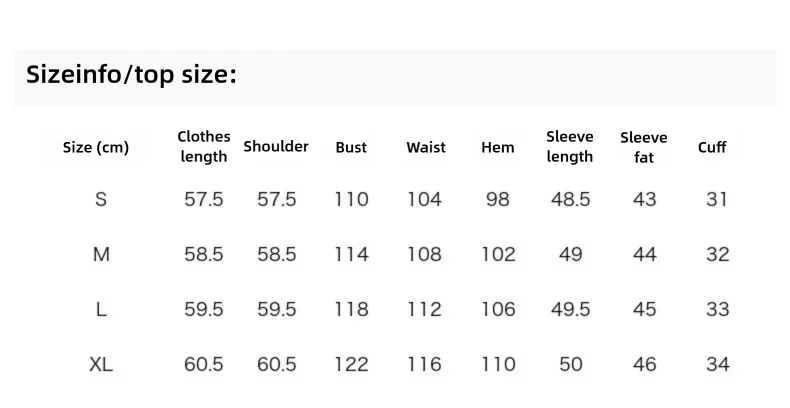Click the 'Sleeve fat' column header
Image resolution: width=790 pixels, height=408 pixels.
[644, 147]
